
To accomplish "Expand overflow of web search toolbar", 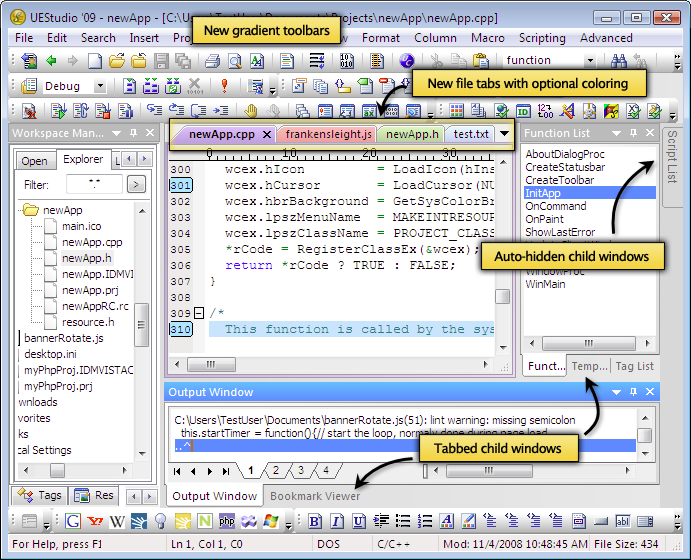I will [x=288, y=526].
